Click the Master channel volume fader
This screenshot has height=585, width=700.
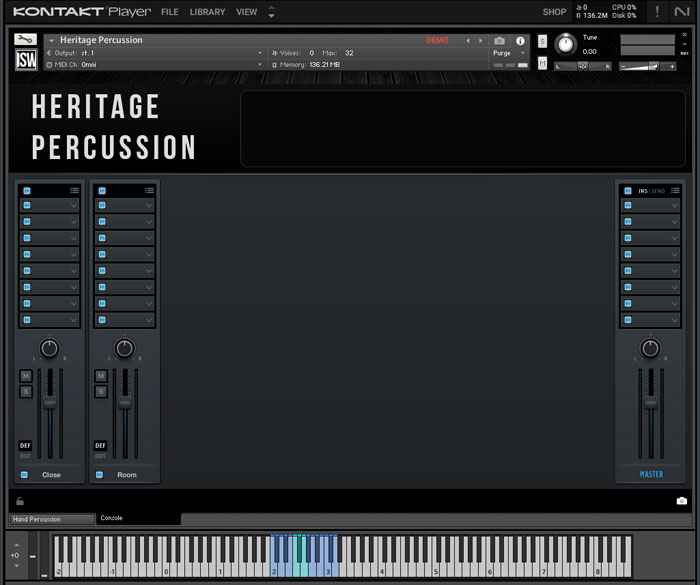pos(650,402)
